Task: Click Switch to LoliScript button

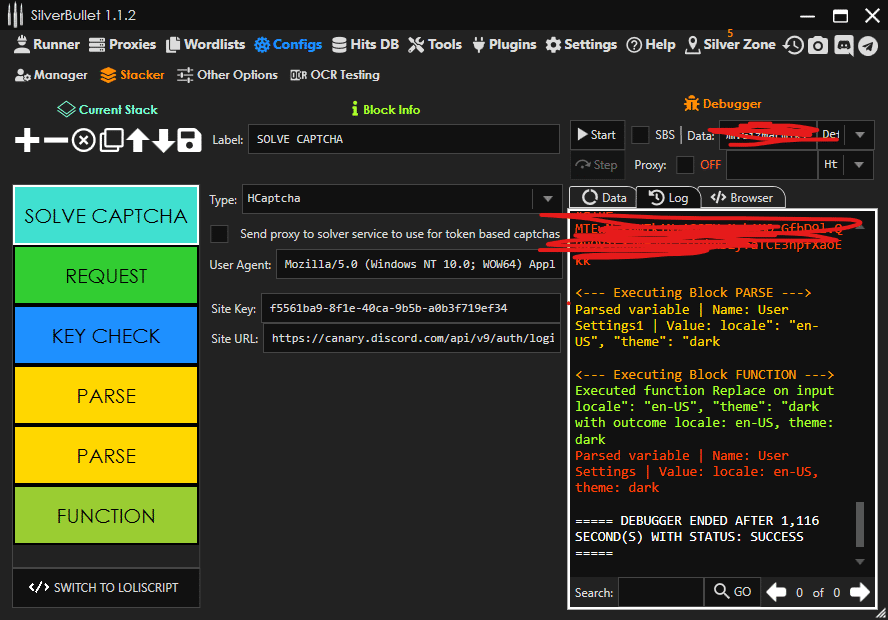Action: click(105, 587)
